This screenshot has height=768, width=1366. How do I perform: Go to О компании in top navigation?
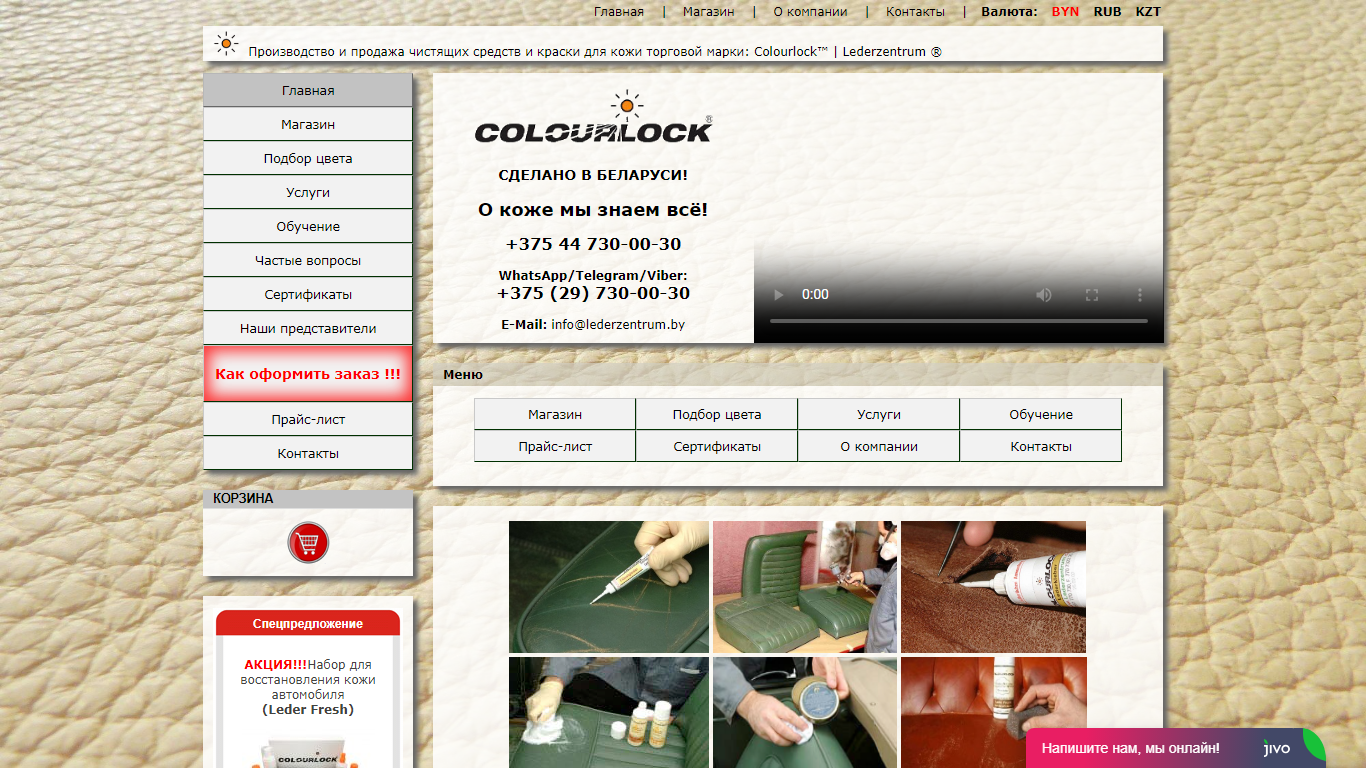click(810, 12)
